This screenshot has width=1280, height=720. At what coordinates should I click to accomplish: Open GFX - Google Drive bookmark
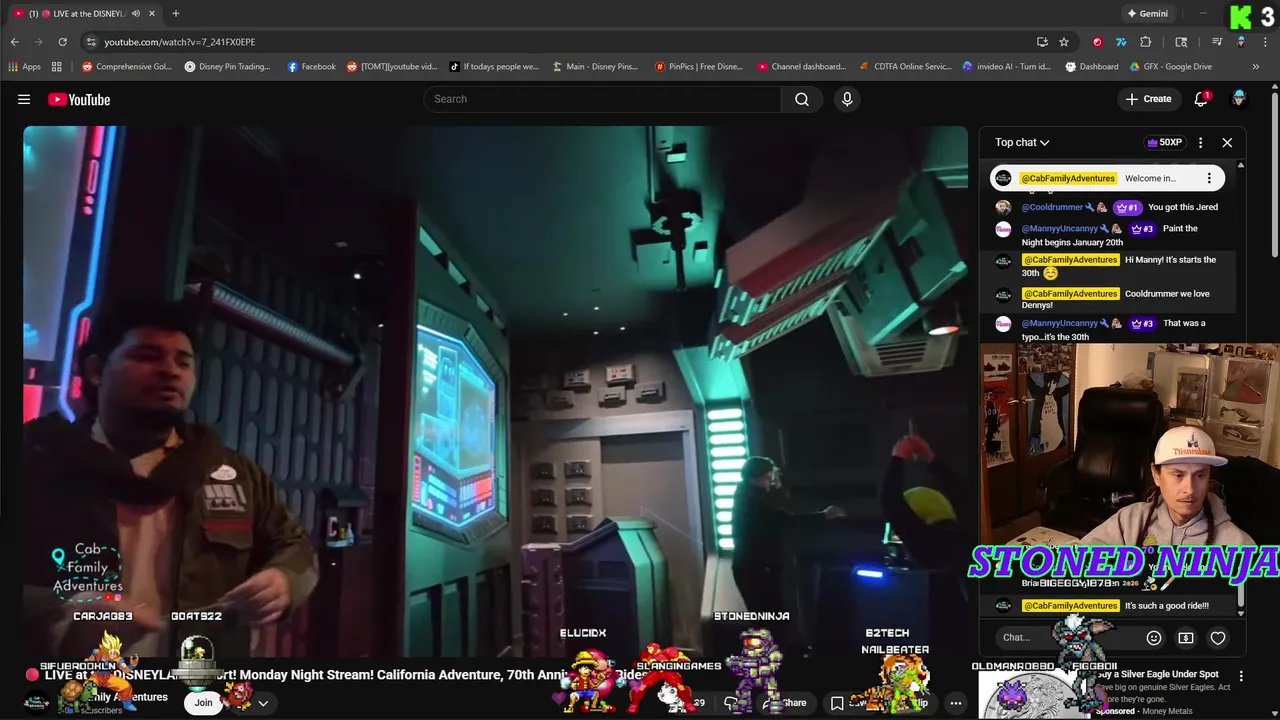(x=1170, y=67)
